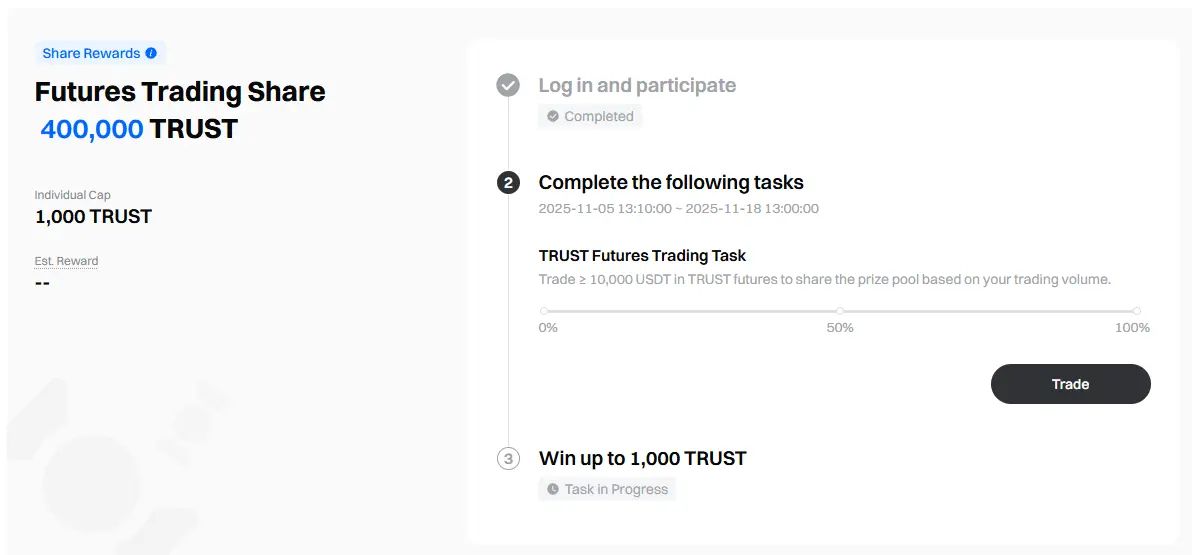
Task: Click the Win up to 1,000 TRUST heading
Action: pos(642,459)
